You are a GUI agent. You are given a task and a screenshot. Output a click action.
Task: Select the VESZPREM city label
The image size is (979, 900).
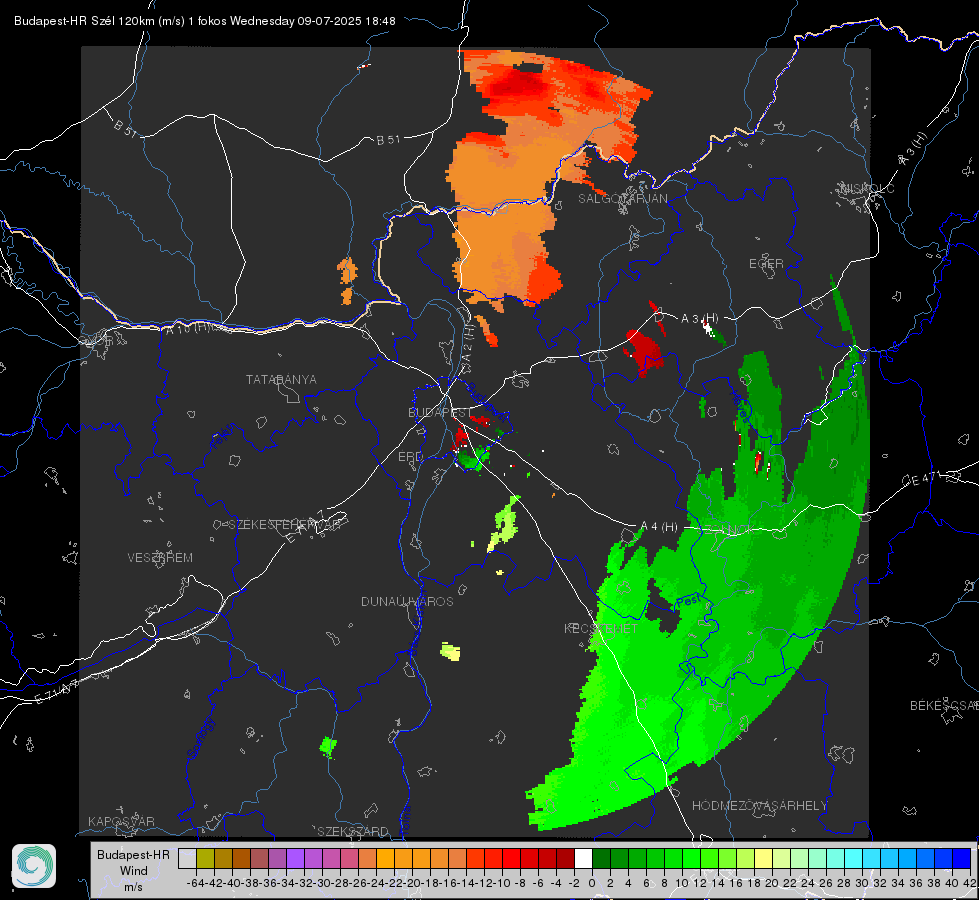point(160,558)
